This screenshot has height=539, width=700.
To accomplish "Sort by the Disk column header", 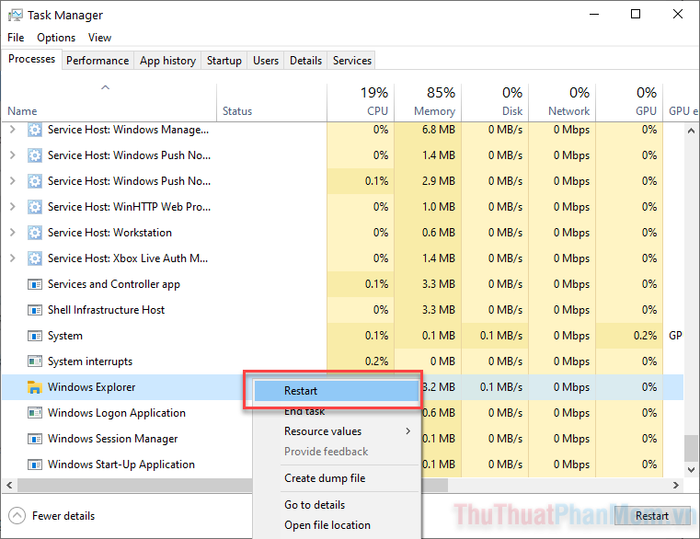I will pos(495,103).
